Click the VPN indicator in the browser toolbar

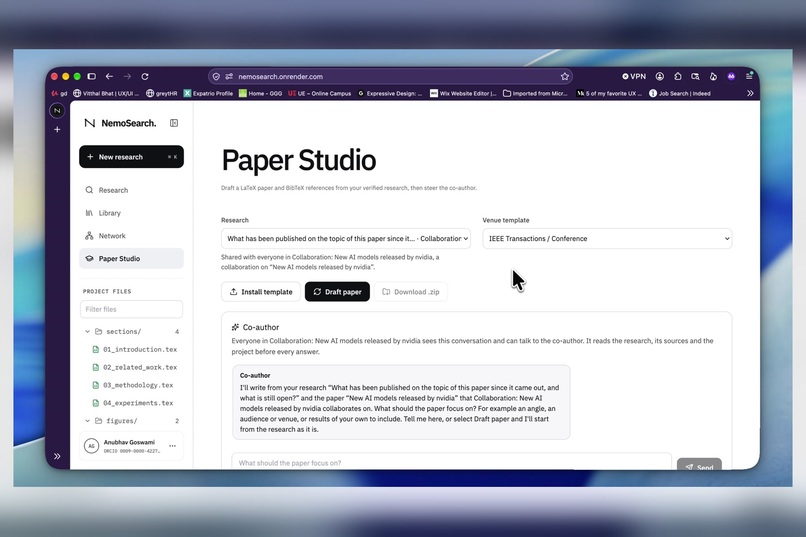pyautogui.click(x=634, y=77)
